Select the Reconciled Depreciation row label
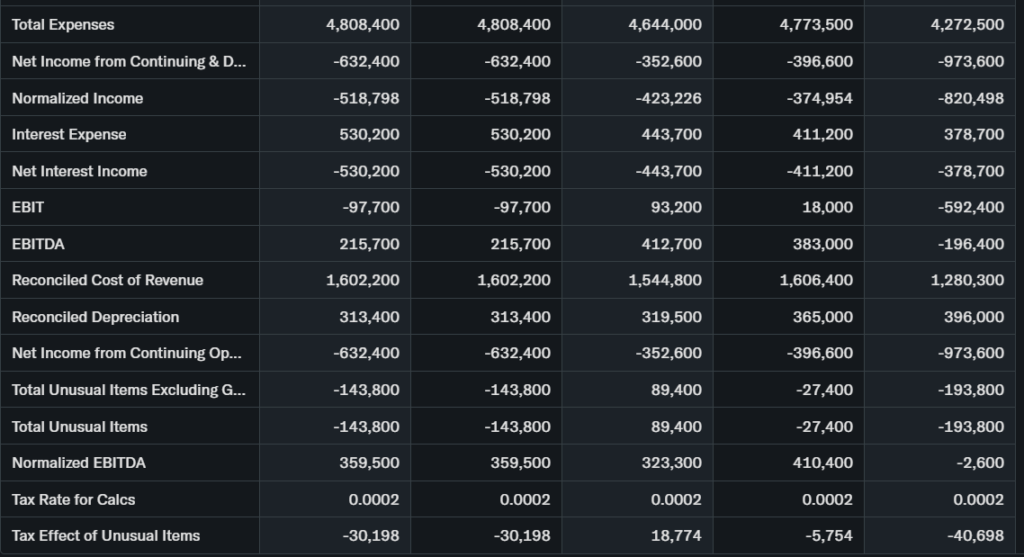1024x557 pixels. pyautogui.click(x=95, y=317)
